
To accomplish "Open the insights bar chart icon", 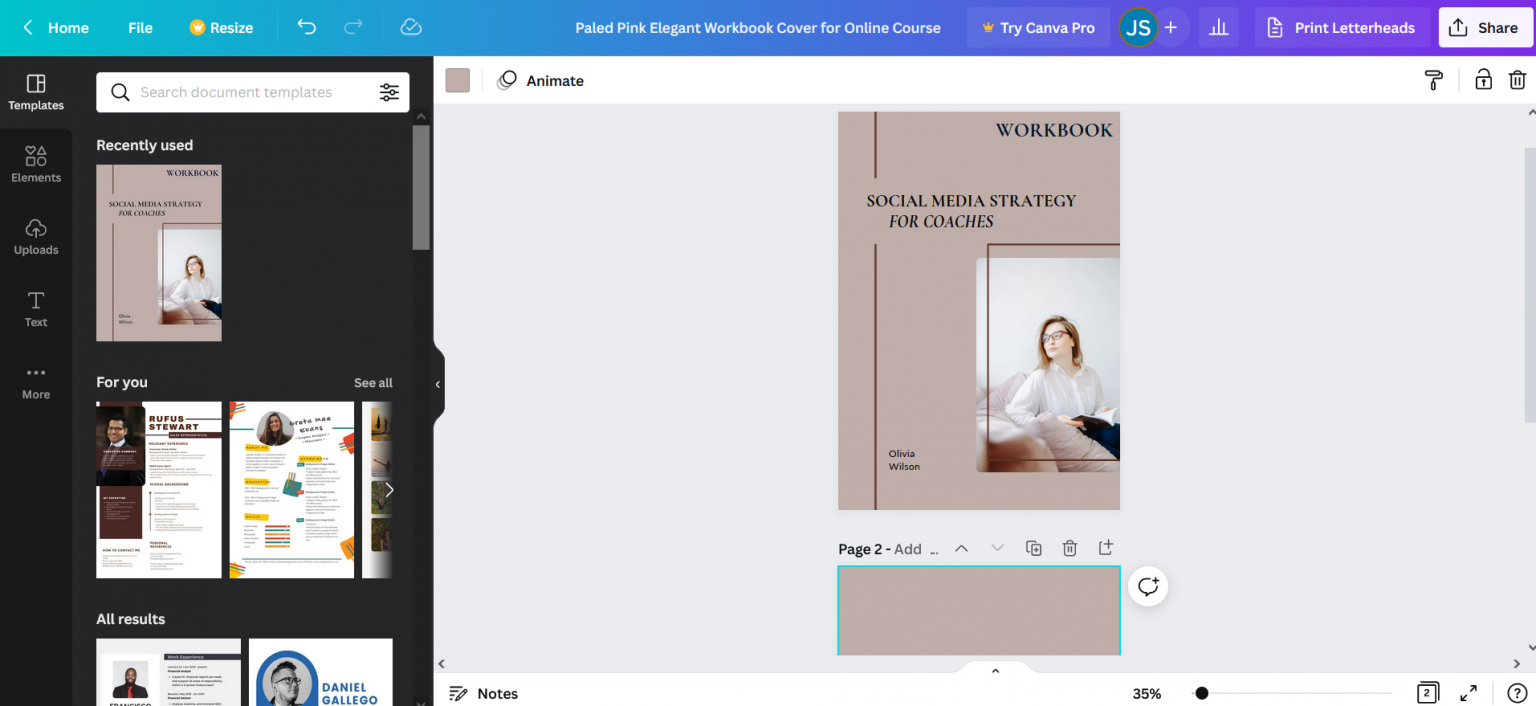I will coord(1218,28).
